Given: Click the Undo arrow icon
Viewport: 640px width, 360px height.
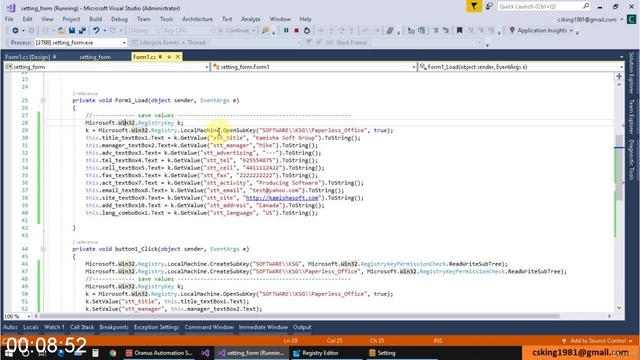Looking at the screenshot, I should click(x=96, y=31).
